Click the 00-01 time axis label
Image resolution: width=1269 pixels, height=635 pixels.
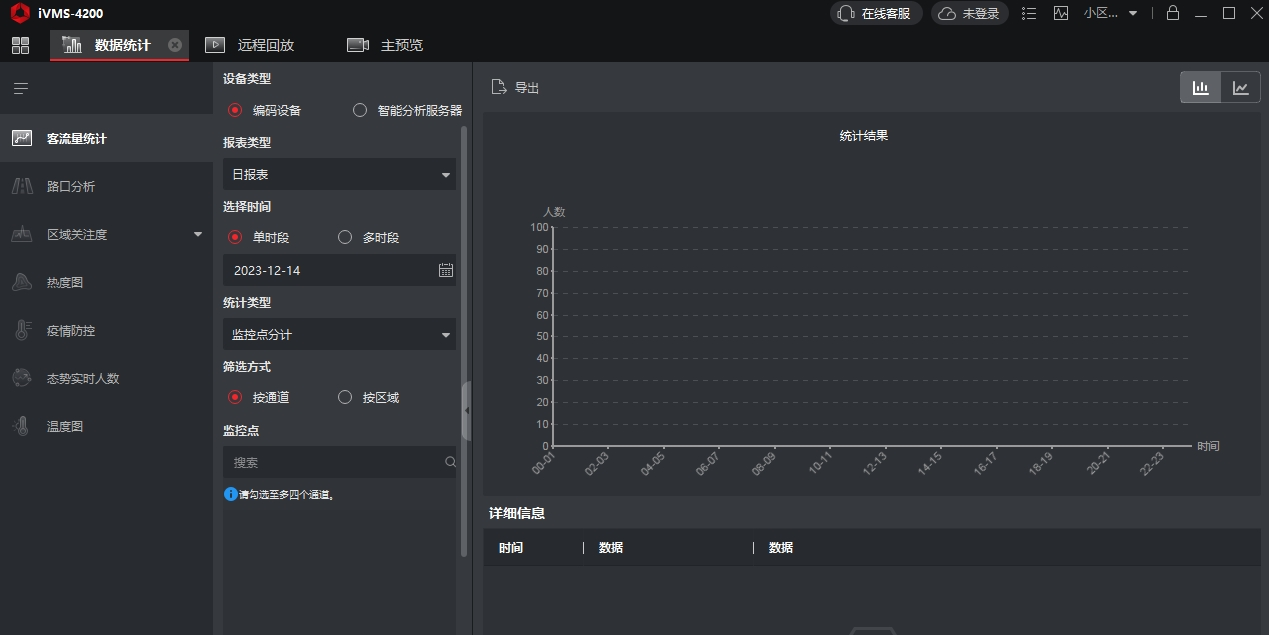(544, 464)
